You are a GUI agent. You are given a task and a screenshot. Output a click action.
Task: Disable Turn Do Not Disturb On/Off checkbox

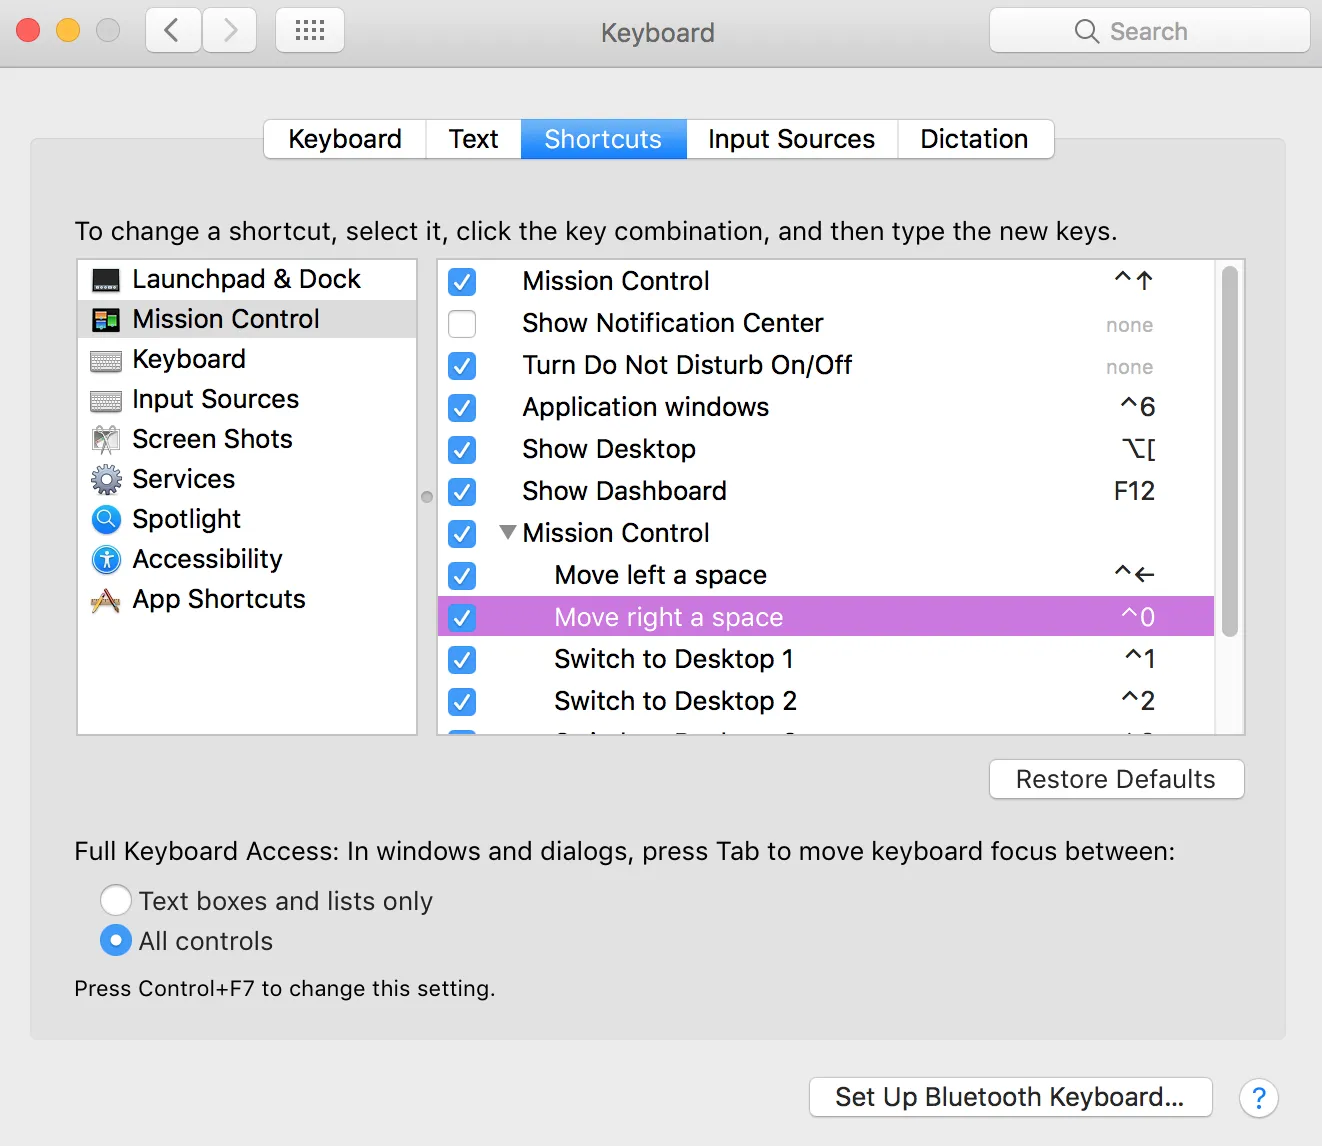[462, 366]
